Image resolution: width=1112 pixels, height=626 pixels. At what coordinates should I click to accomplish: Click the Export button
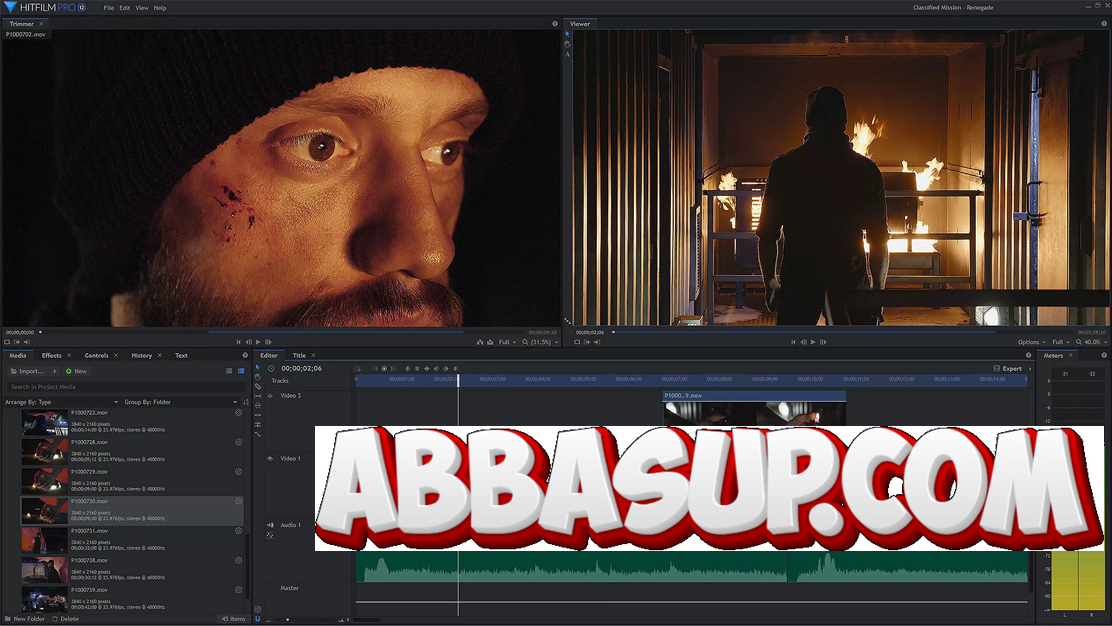(x=1008, y=369)
